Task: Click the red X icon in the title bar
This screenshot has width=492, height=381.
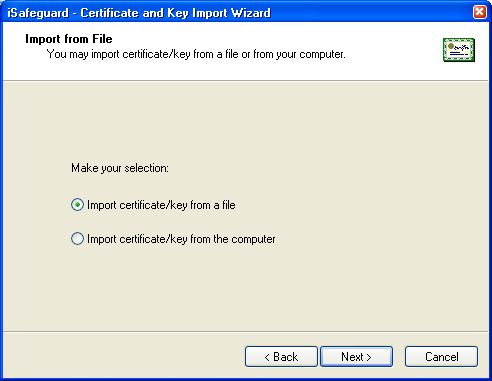Action: (x=480, y=12)
